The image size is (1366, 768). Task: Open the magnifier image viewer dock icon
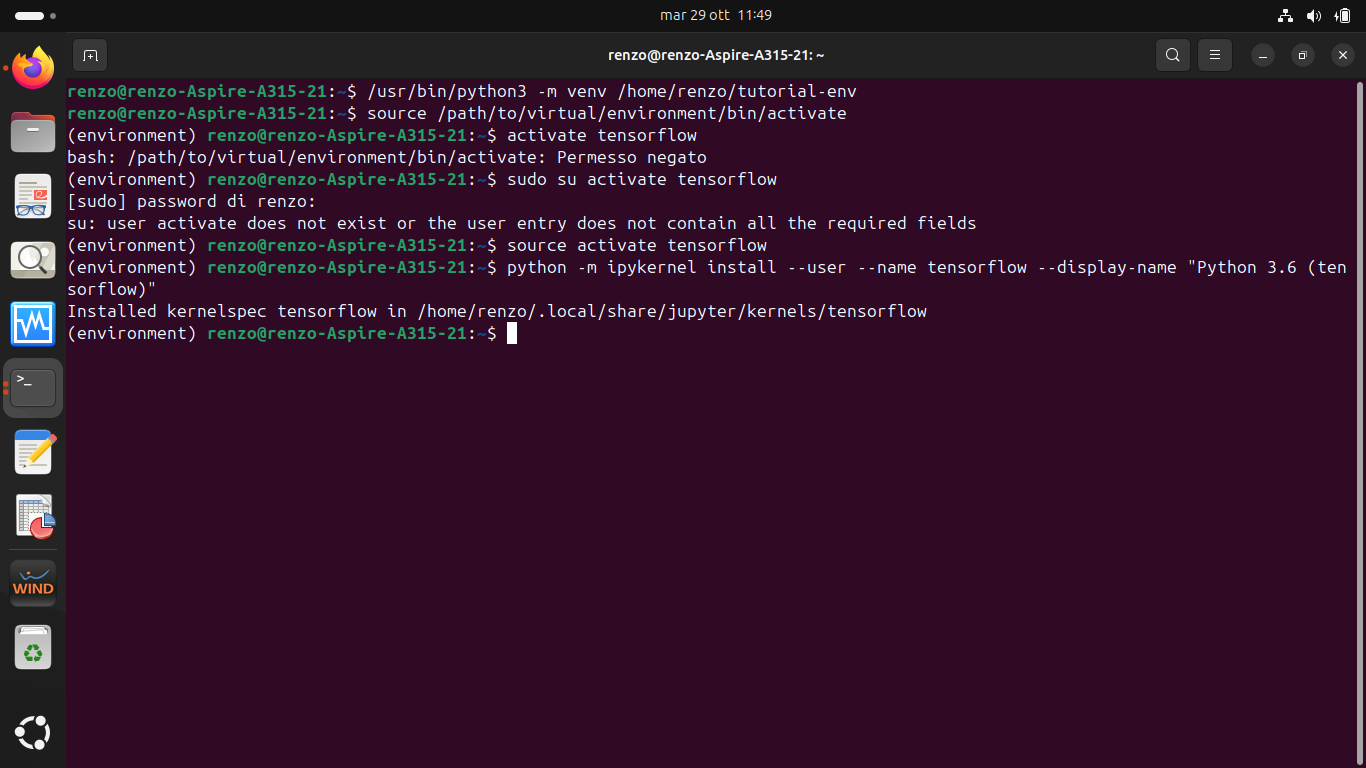coord(33,260)
